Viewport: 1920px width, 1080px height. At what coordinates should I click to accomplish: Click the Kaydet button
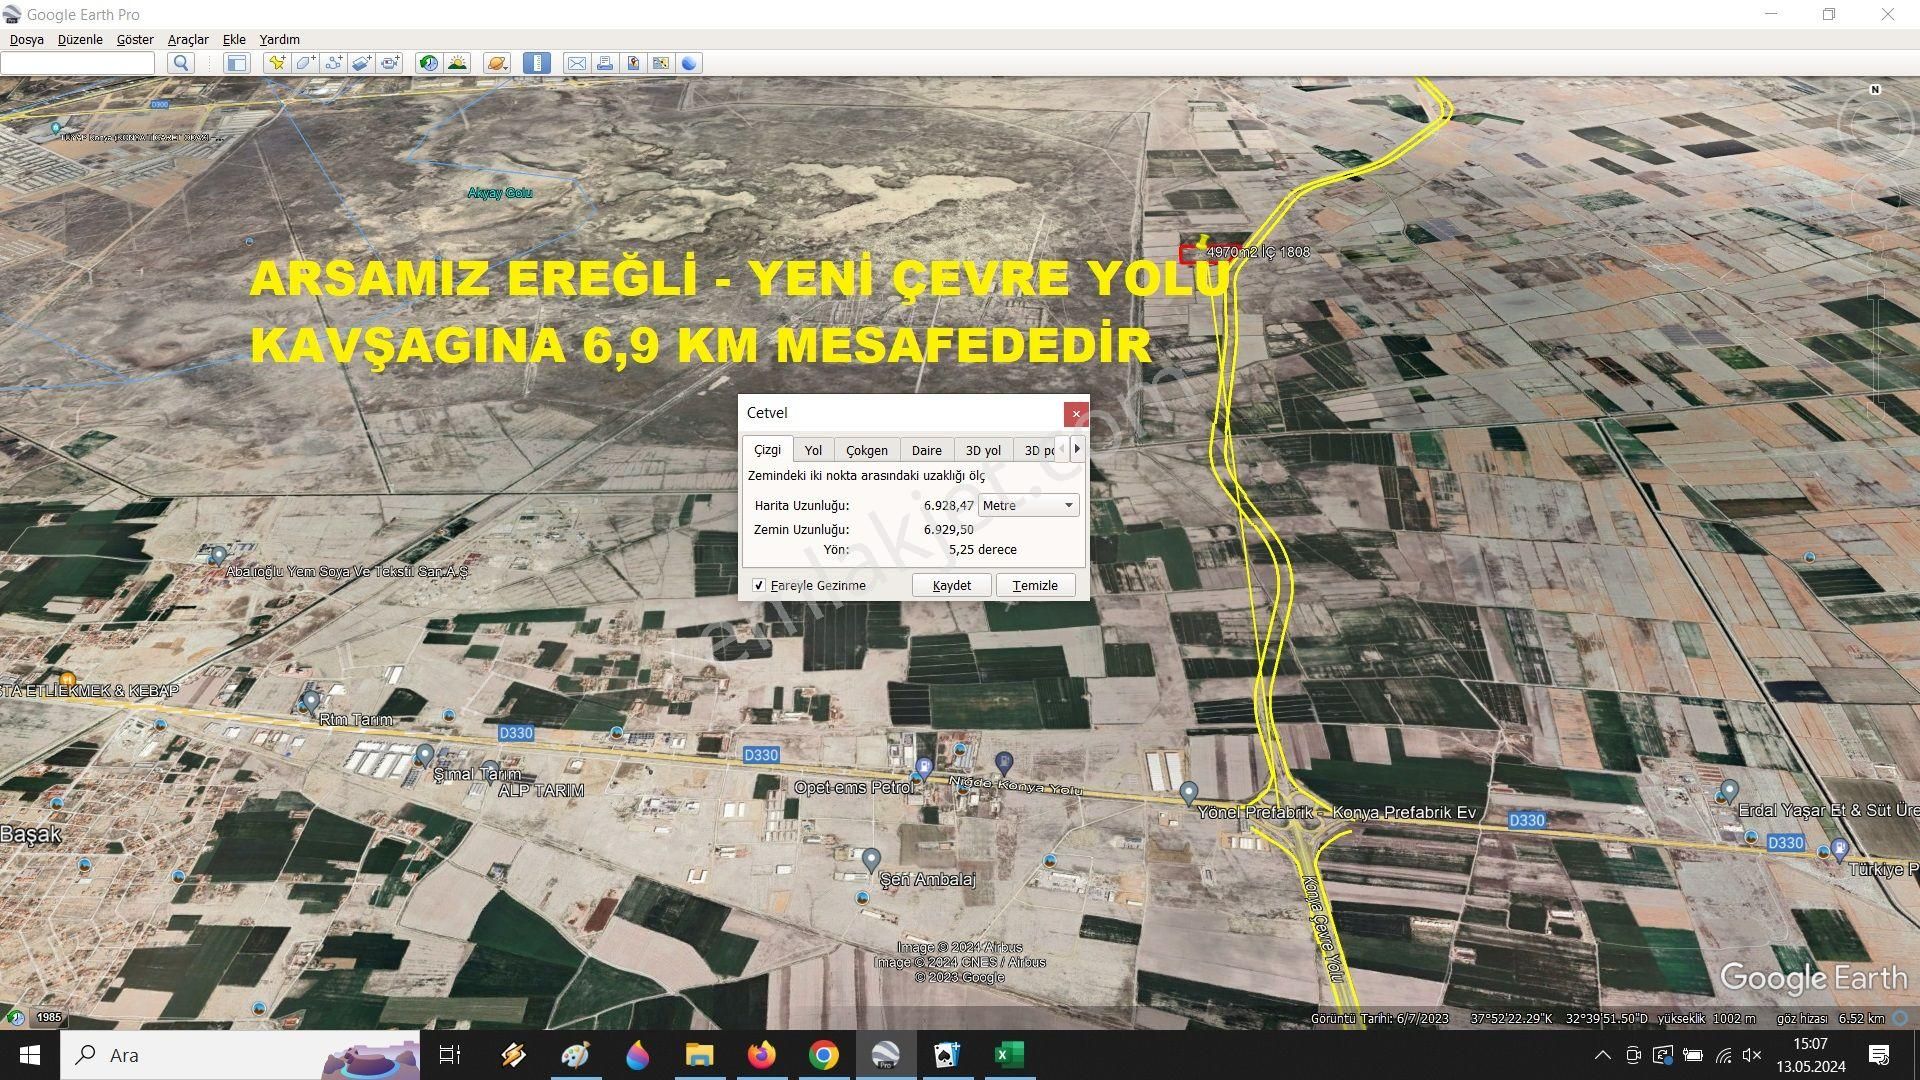pos(951,585)
